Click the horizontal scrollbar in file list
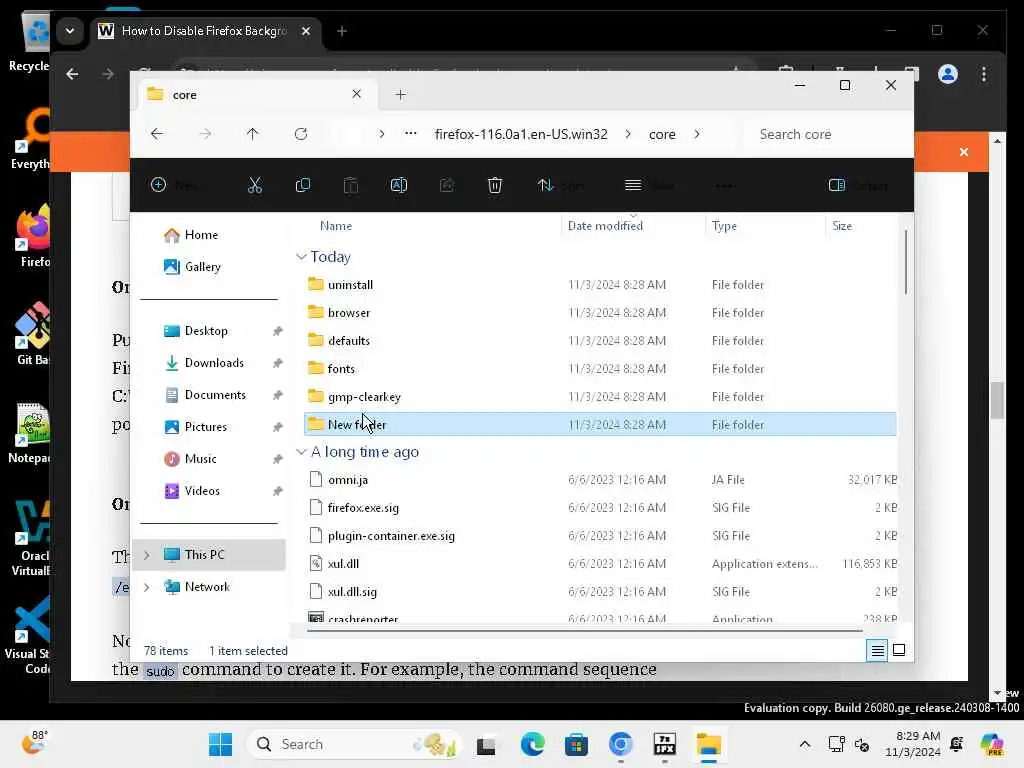The height and width of the screenshot is (768, 1024). click(x=584, y=631)
